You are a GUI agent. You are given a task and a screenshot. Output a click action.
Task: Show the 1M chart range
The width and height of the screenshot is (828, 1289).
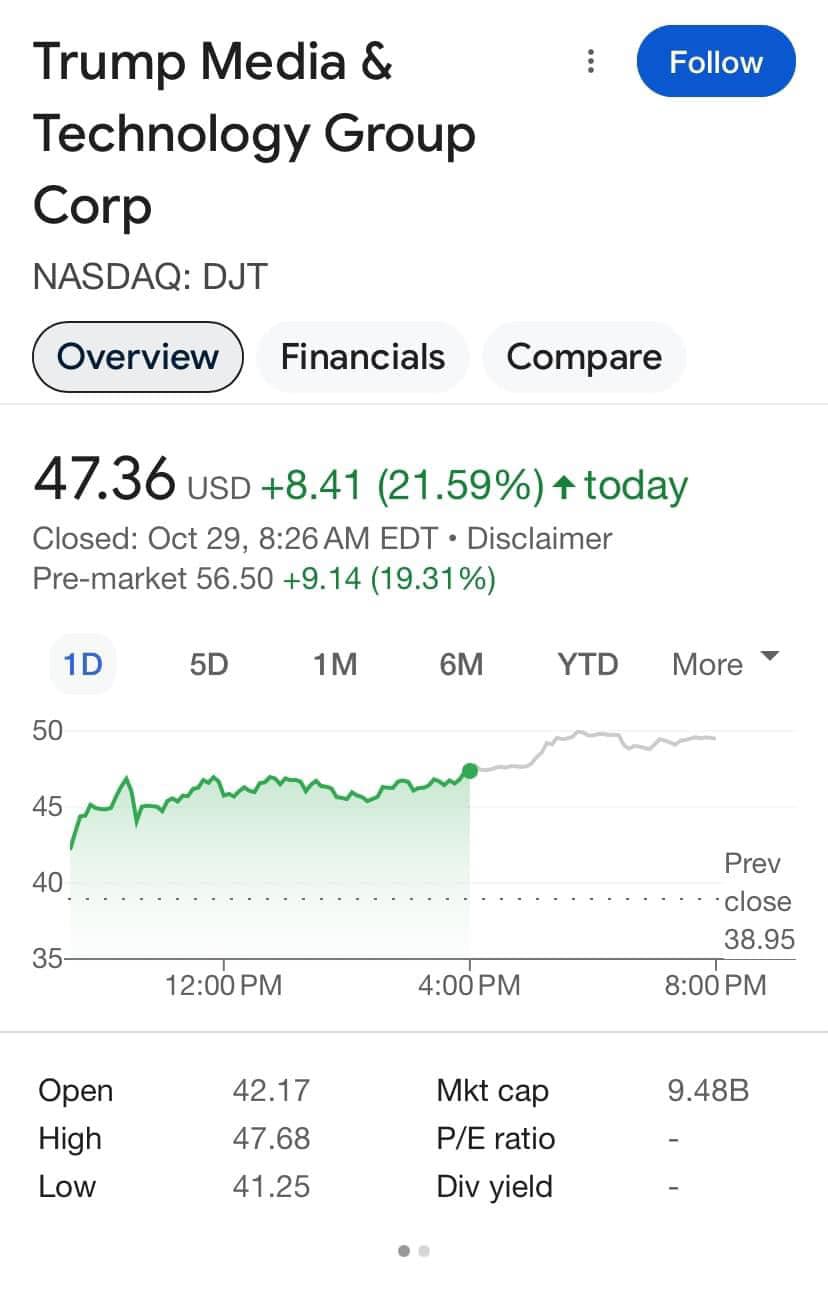[x=335, y=664]
